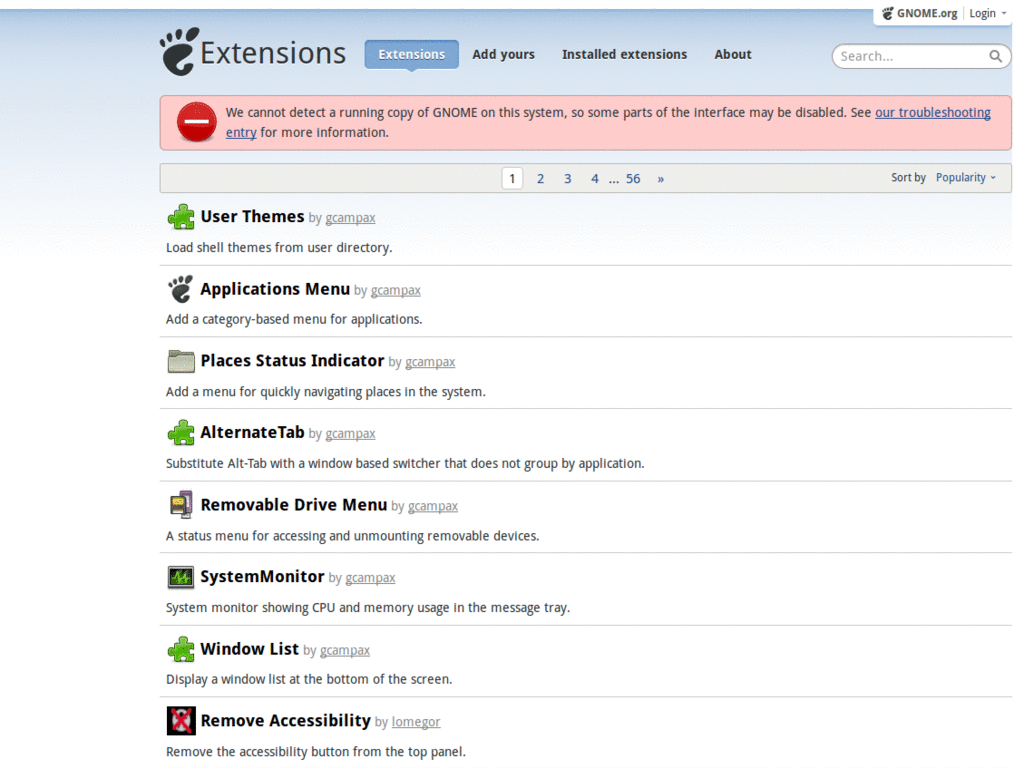Image resolution: width=1024 pixels, height=768 pixels.
Task: Expand the Login dropdown
Action: [x=987, y=13]
